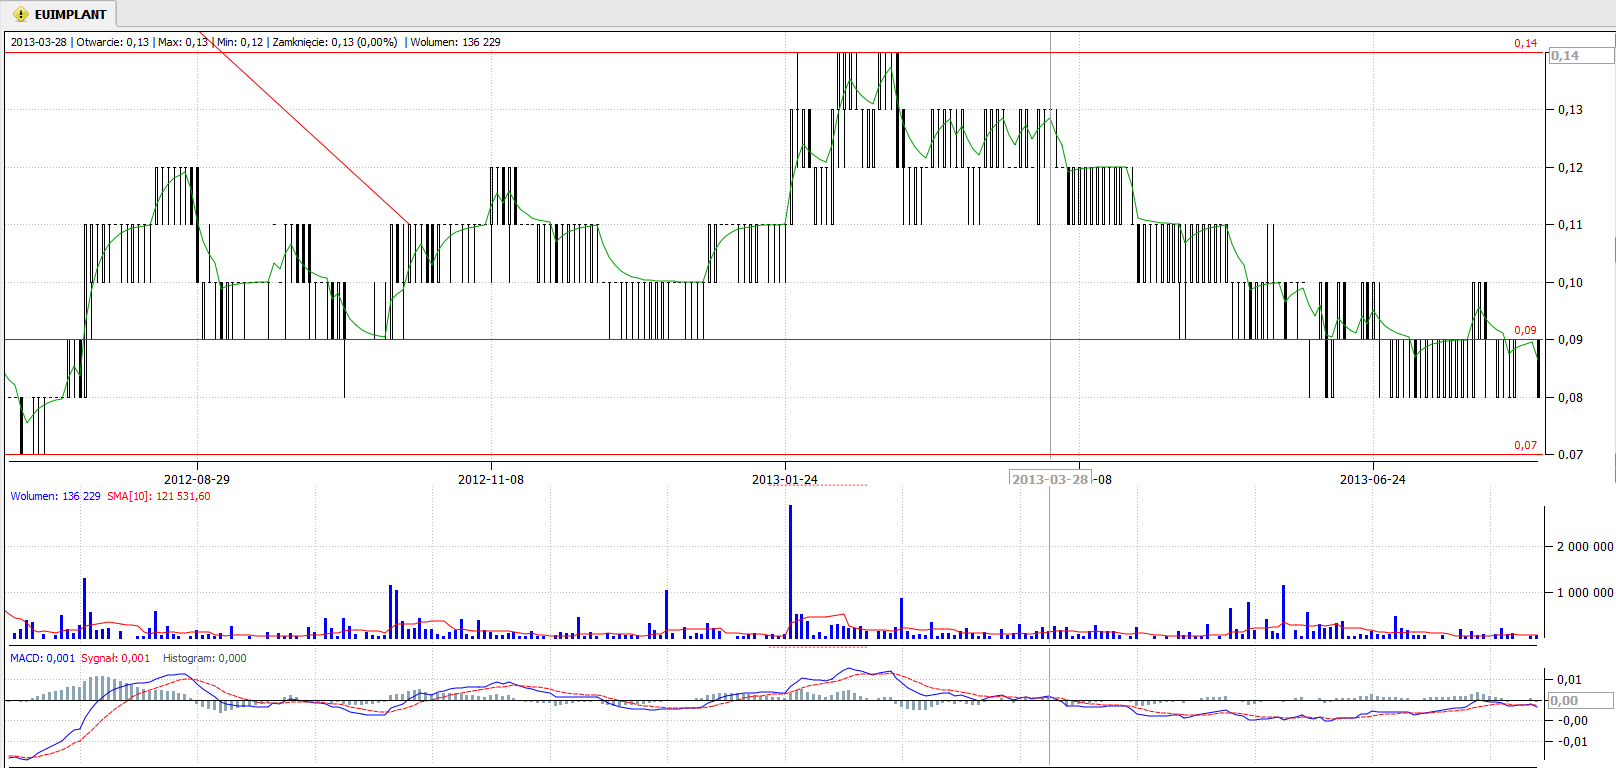The height and width of the screenshot is (768, 1616).
Task: Click the 2013-01-24 date label
Action: coord(785,479)
